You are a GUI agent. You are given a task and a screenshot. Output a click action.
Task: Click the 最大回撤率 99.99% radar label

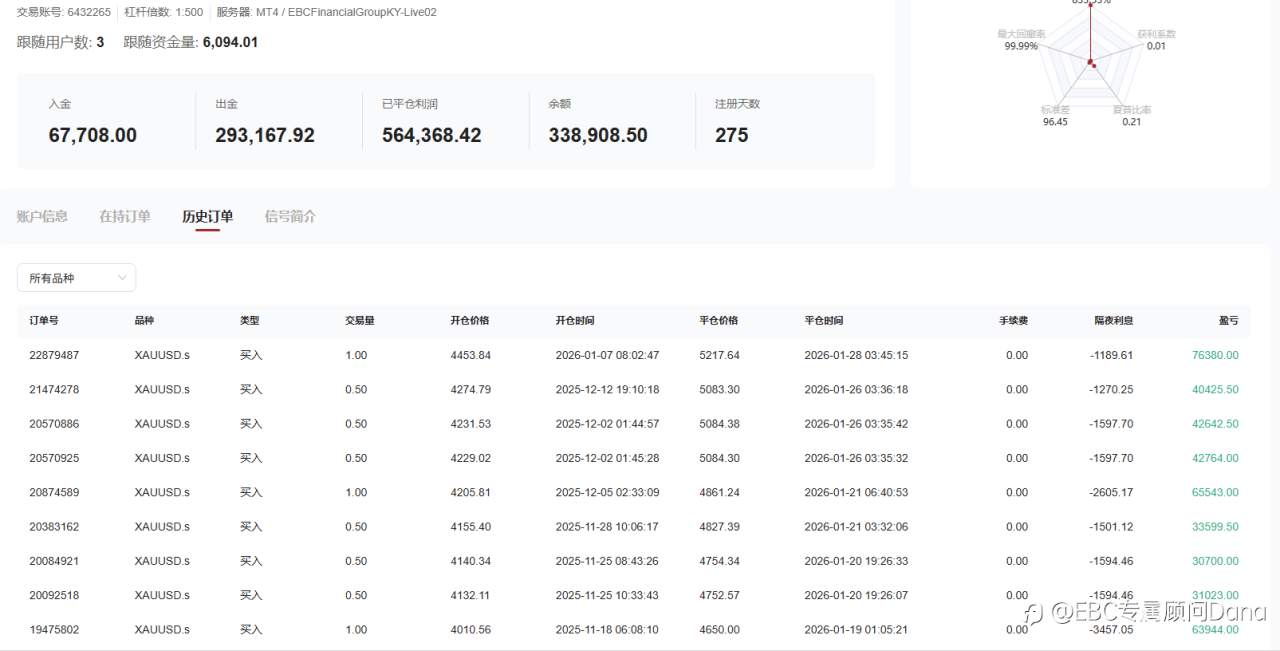point(1021,39)
